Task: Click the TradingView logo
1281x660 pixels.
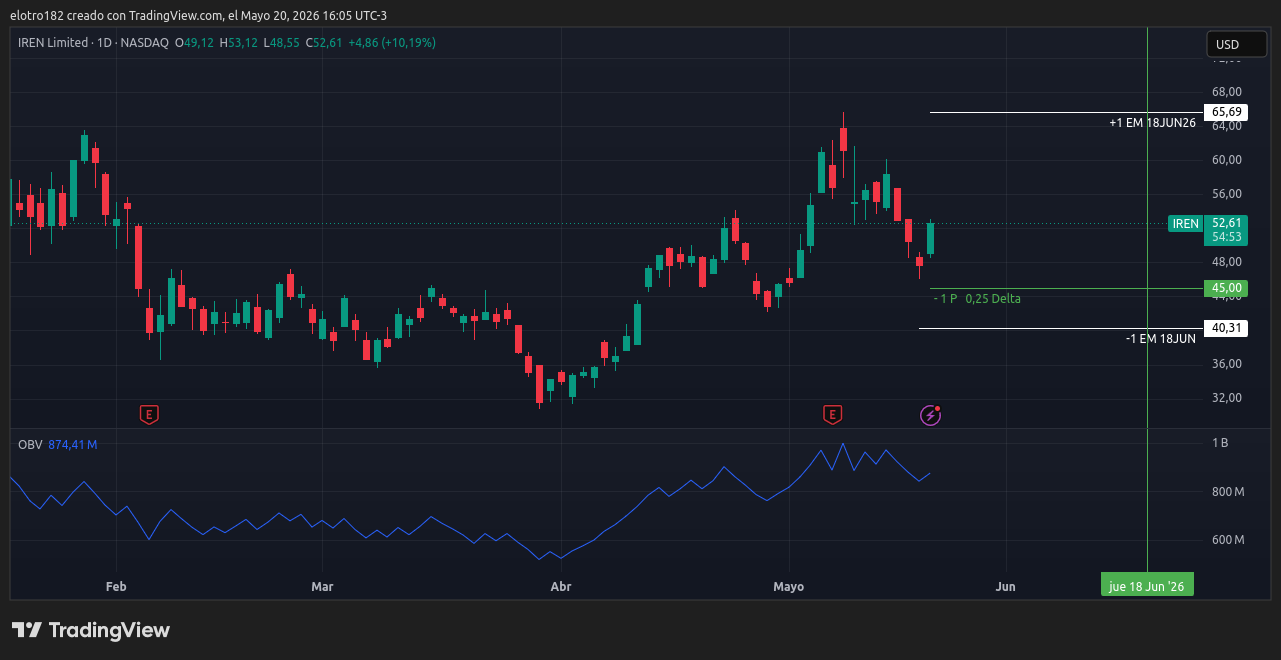Action: tap(91, 630)
